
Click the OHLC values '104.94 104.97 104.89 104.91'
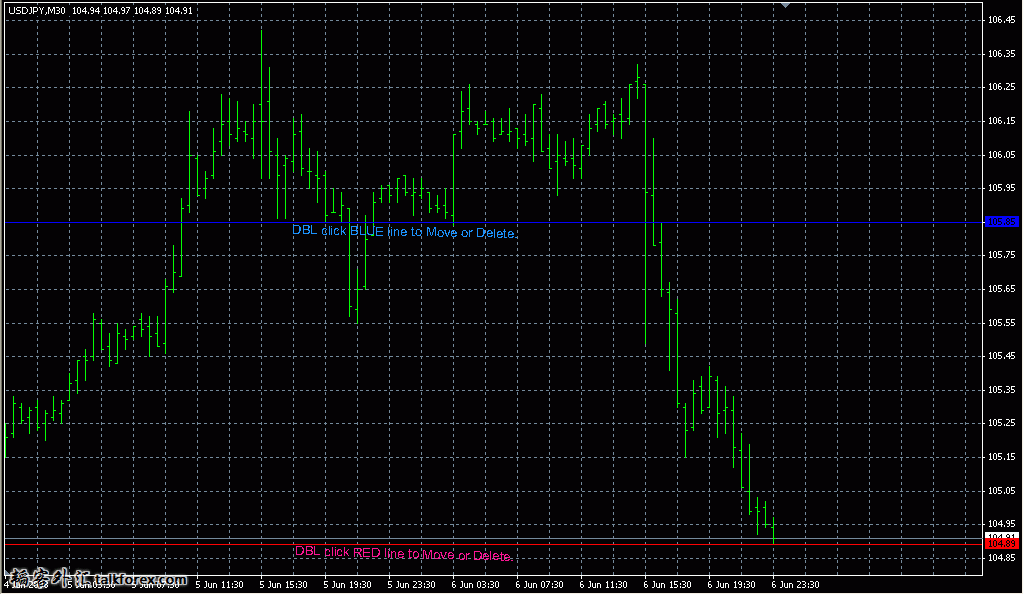pos(132,10)
